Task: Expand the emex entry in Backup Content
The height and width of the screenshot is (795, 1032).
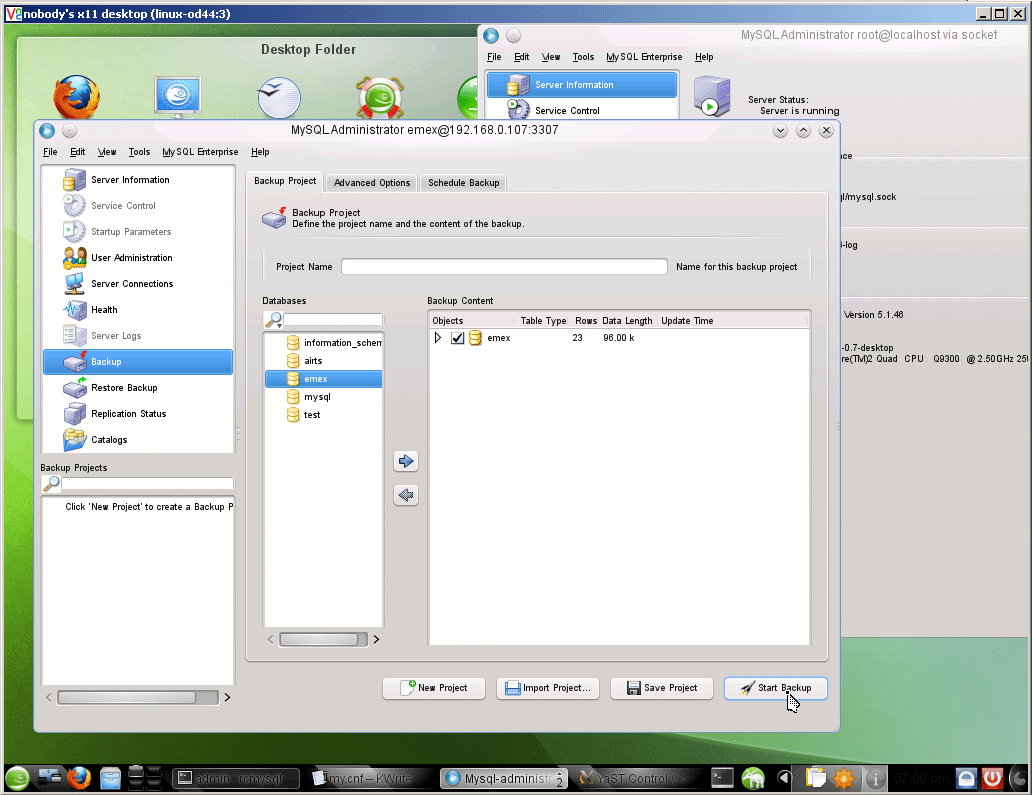Action: [438, 338]
